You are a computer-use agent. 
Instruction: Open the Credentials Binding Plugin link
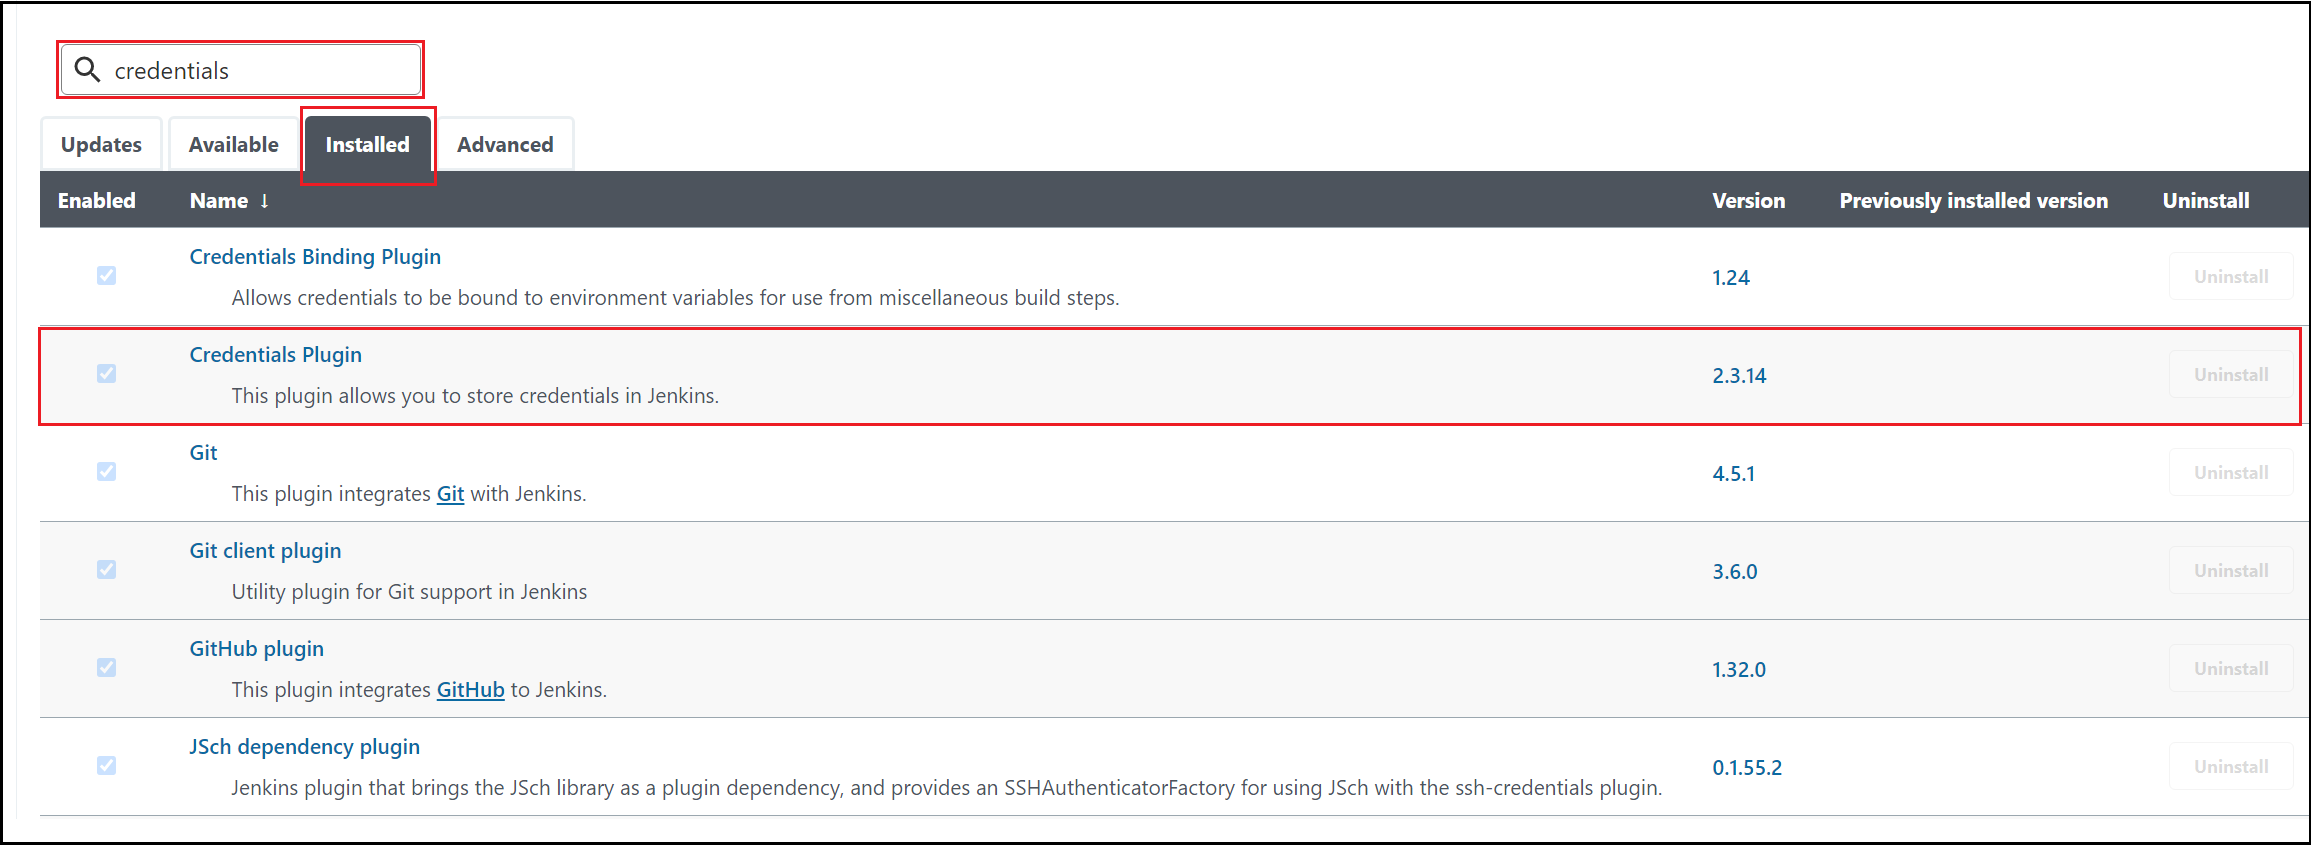pyautogui.click(x=315, y=256)
